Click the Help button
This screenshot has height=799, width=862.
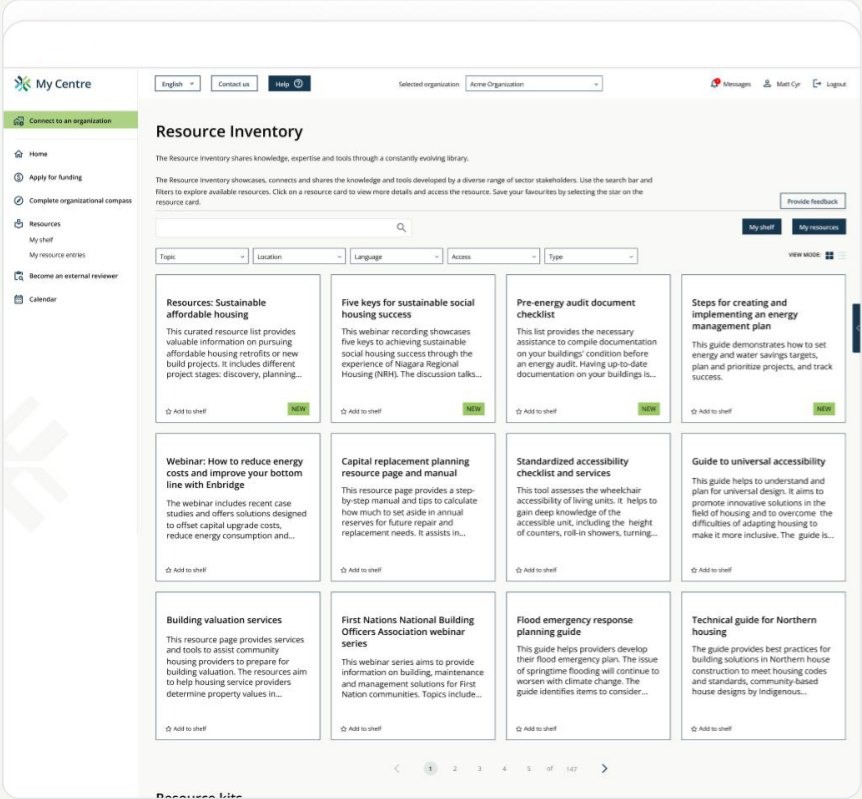[289, 84]
